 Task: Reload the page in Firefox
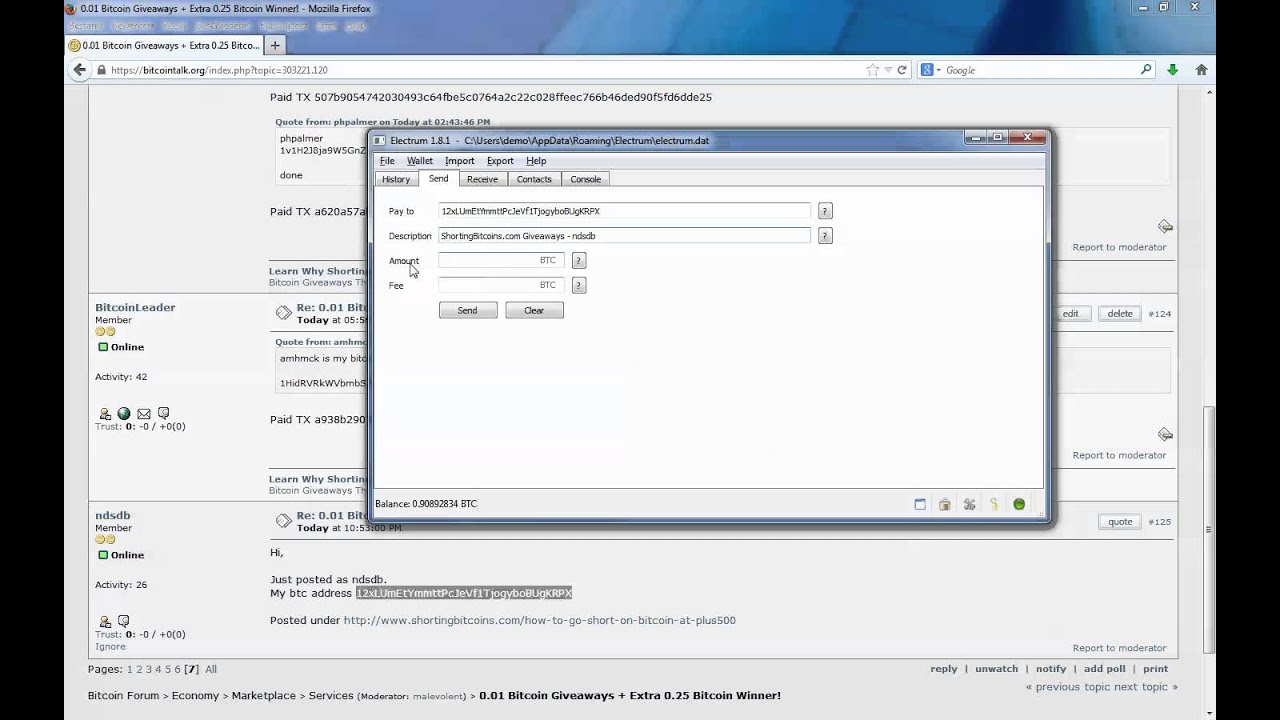point(902,70)
